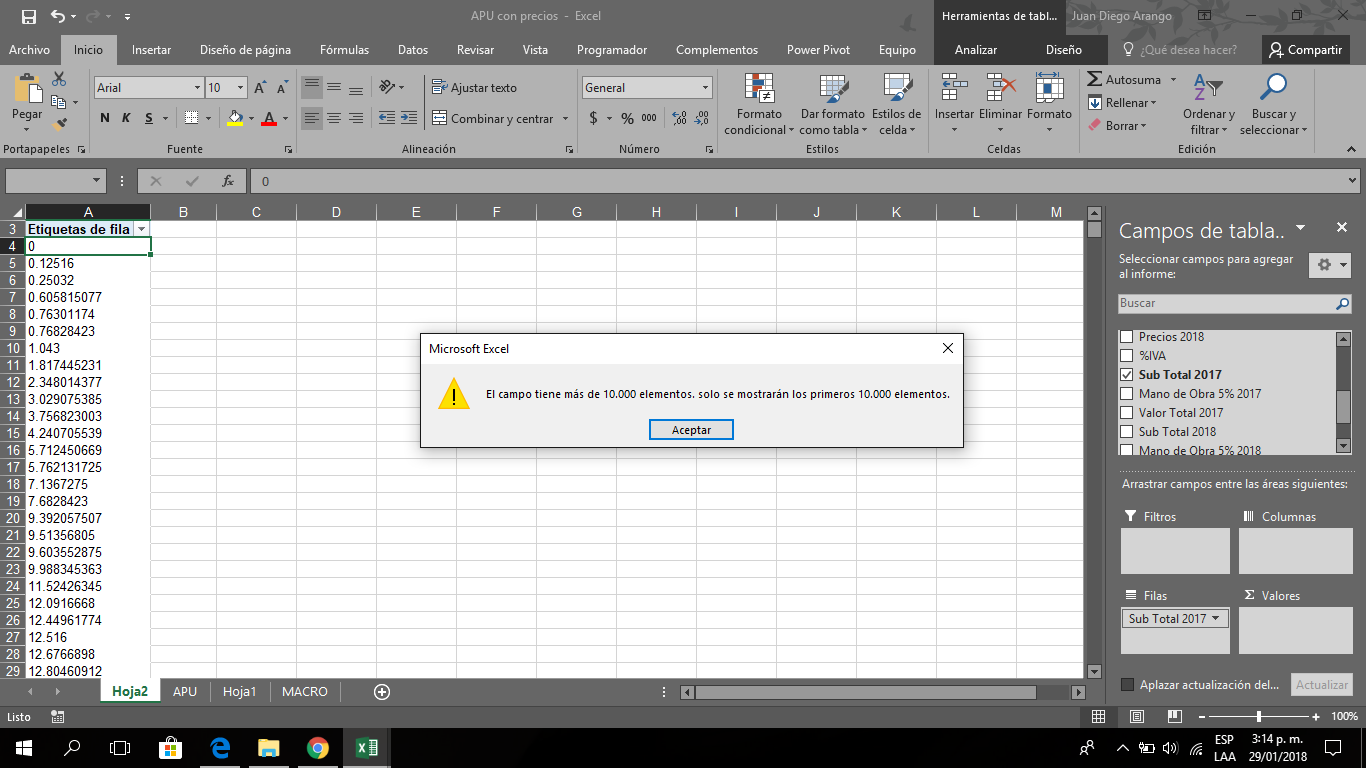Toggle underline S formatting button
The width and height of the screenshot is (1366, 768).
tap(150, 118)
